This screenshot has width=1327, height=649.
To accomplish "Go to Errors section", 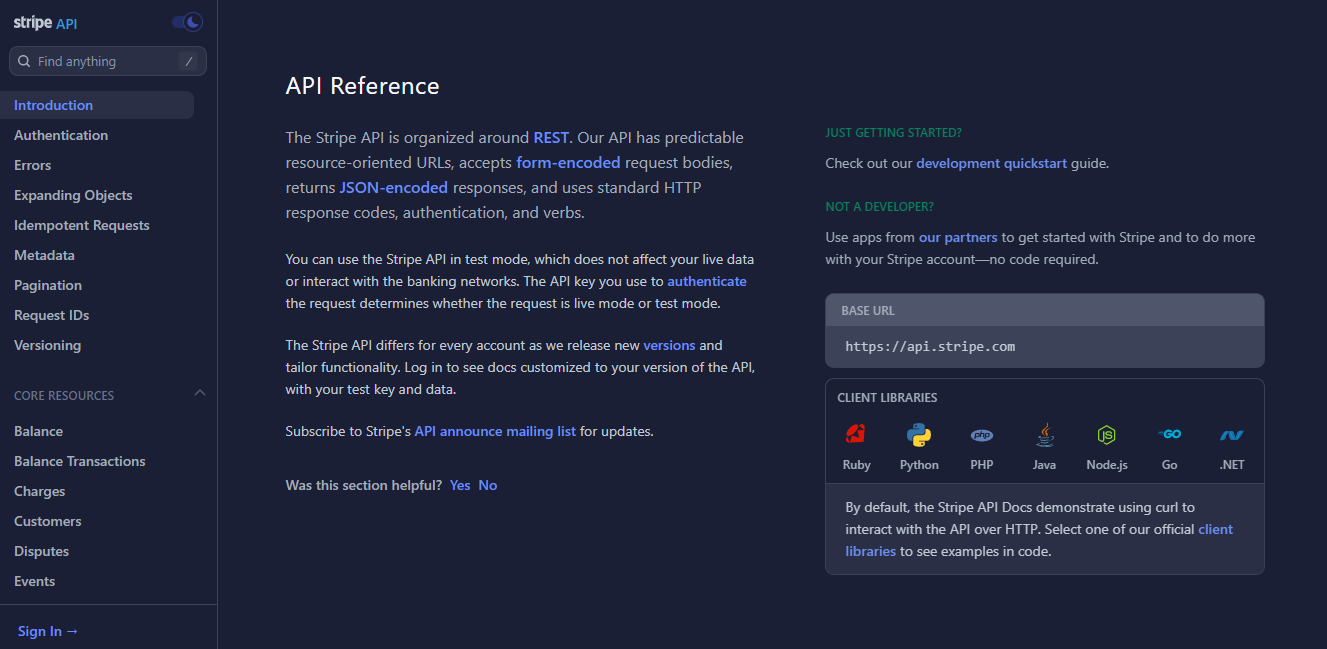I will click(33, 165).
